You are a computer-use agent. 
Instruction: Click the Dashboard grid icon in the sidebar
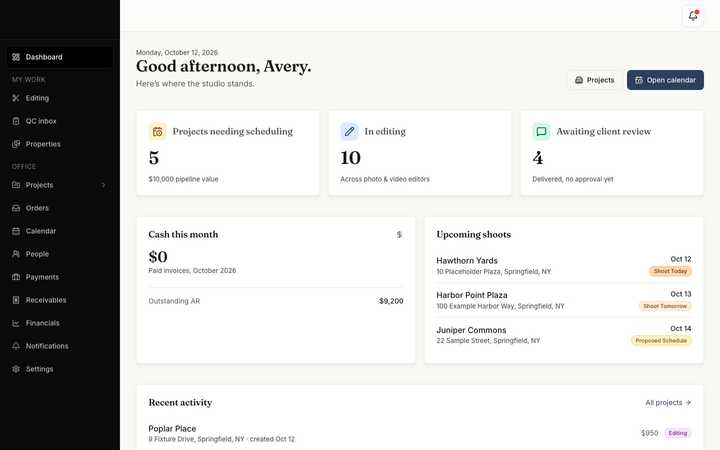point(16,57)
